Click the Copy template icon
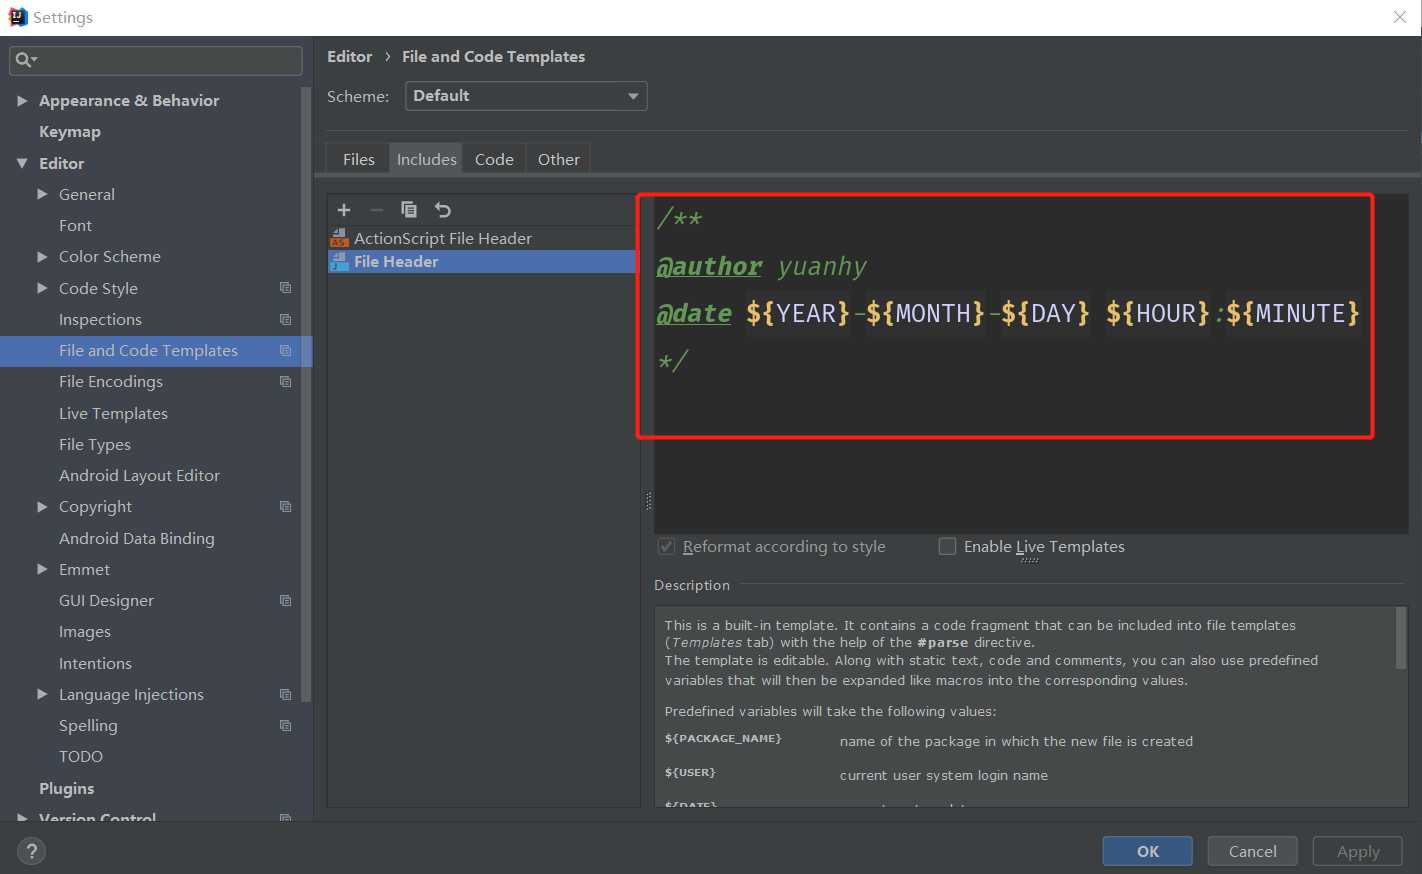The width and height of the screenshot is (1422, 874). point(409,210)
